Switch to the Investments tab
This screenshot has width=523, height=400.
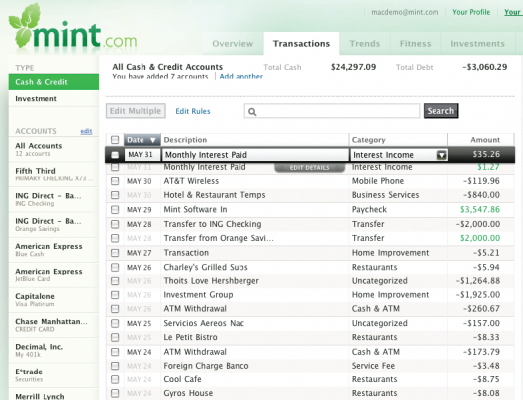point(478,44)
